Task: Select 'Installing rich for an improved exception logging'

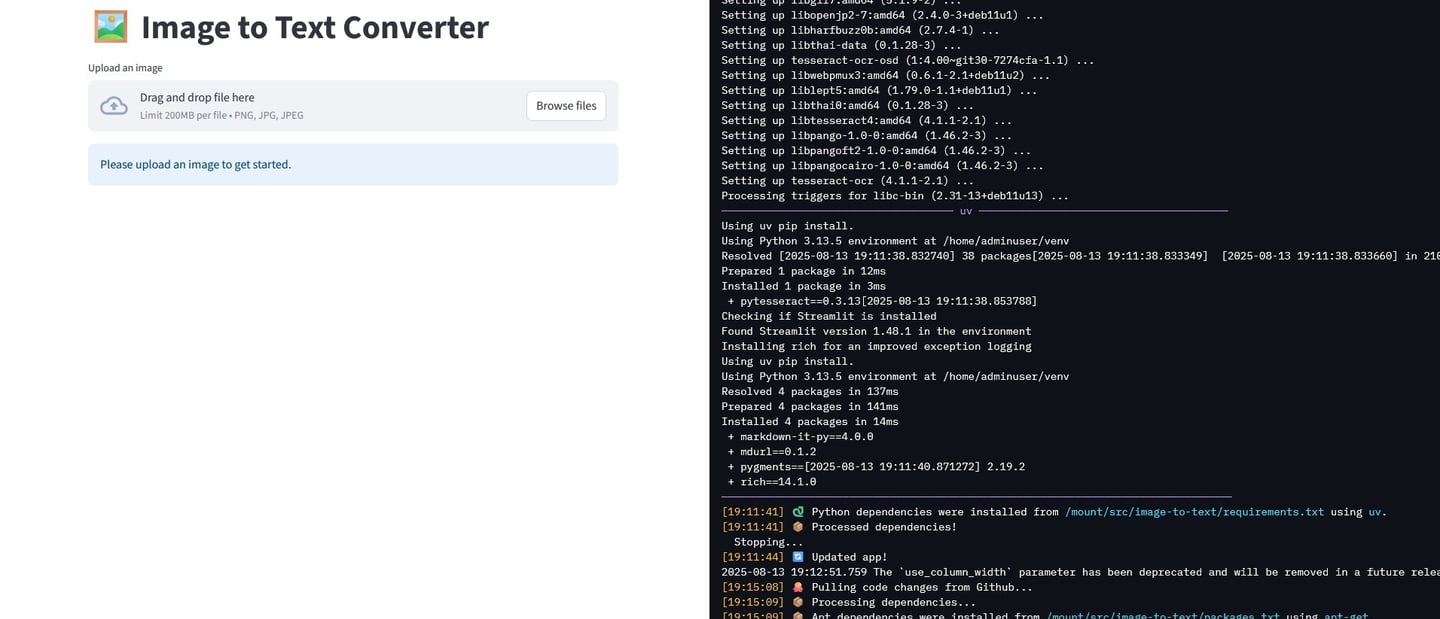Action: pyautogui.click(x=876, y=346)
